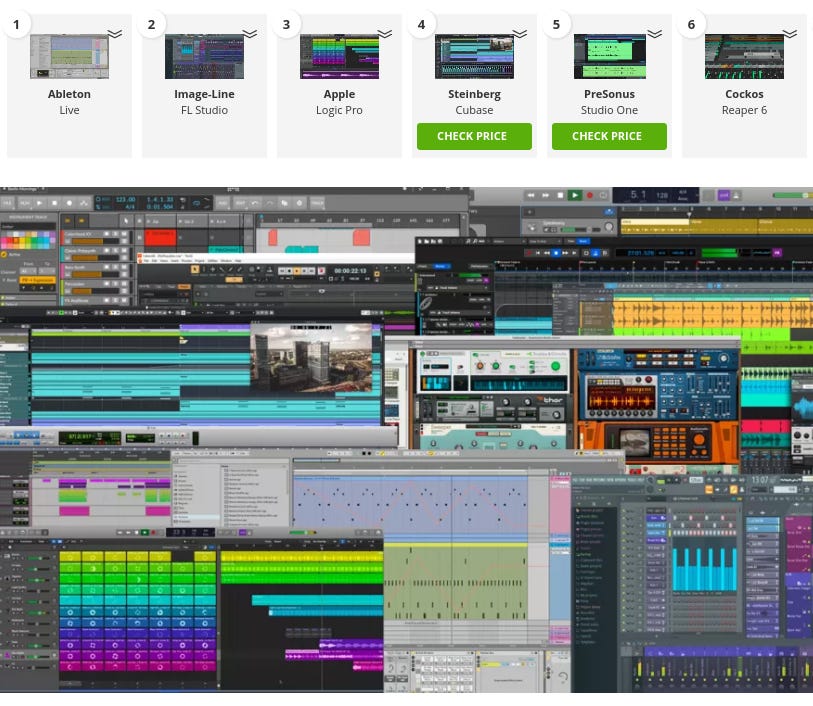Select the 'PreSonus' brand name
This screenshot has height=706, width=813.
pos(609,94)
